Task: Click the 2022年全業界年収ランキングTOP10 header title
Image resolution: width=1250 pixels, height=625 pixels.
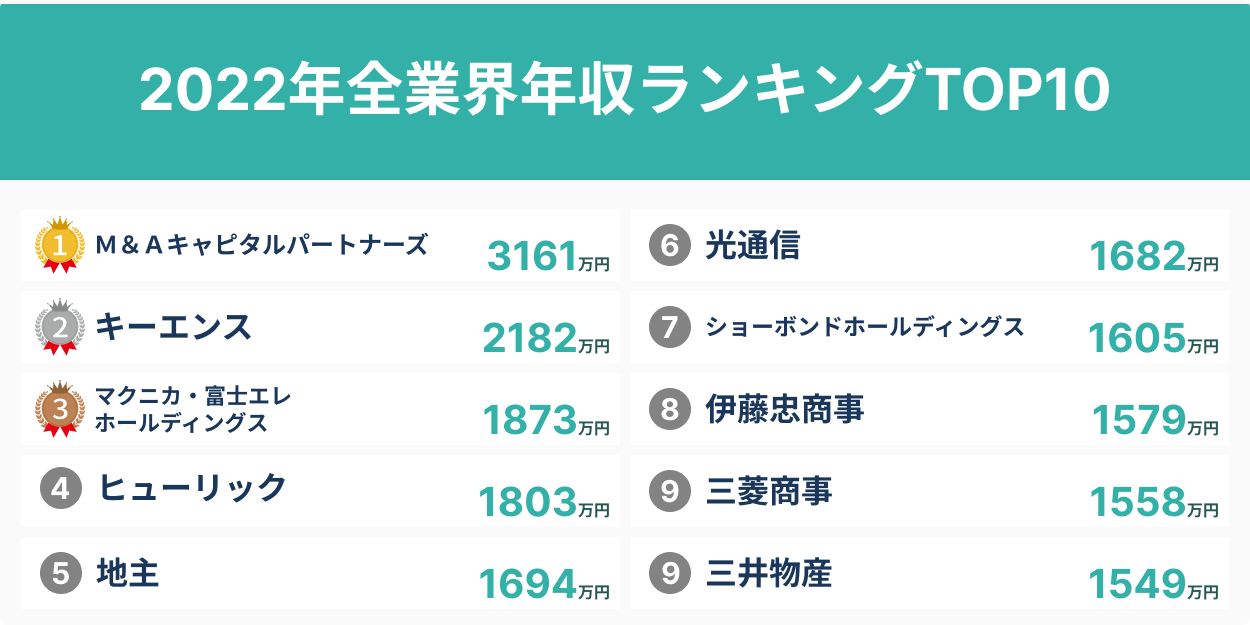Action: tap(625, 91)
